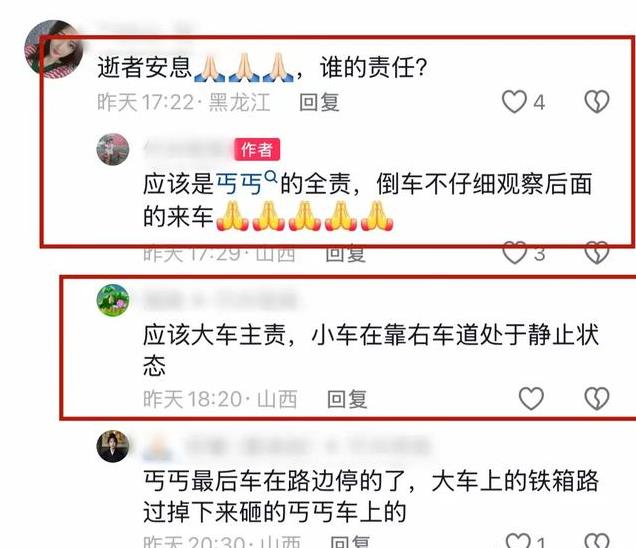Reply to the author's 17:29 comment
The height and width of the screenshot is (548, 636).
[346, 254]
